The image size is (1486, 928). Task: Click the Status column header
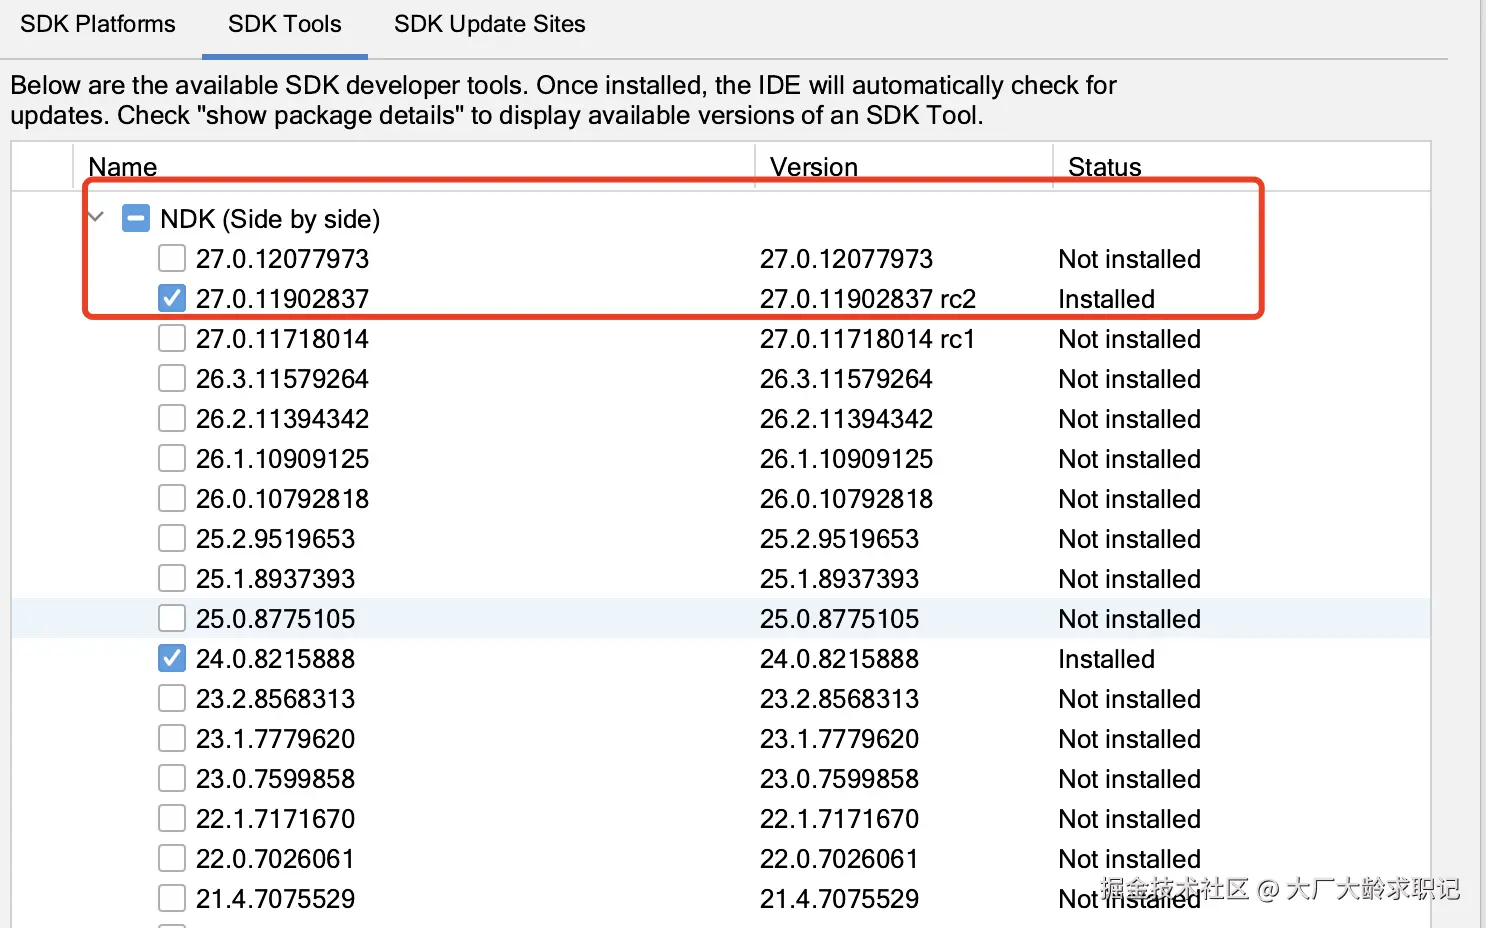click(1104, 166)
